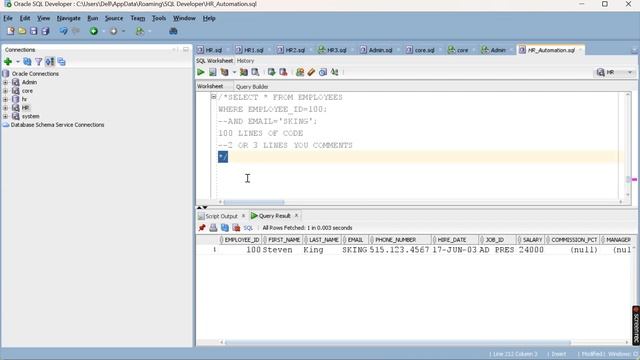The image size is (640, 360).
Task: Open the Navigate menu
Action: click(69, 18)
